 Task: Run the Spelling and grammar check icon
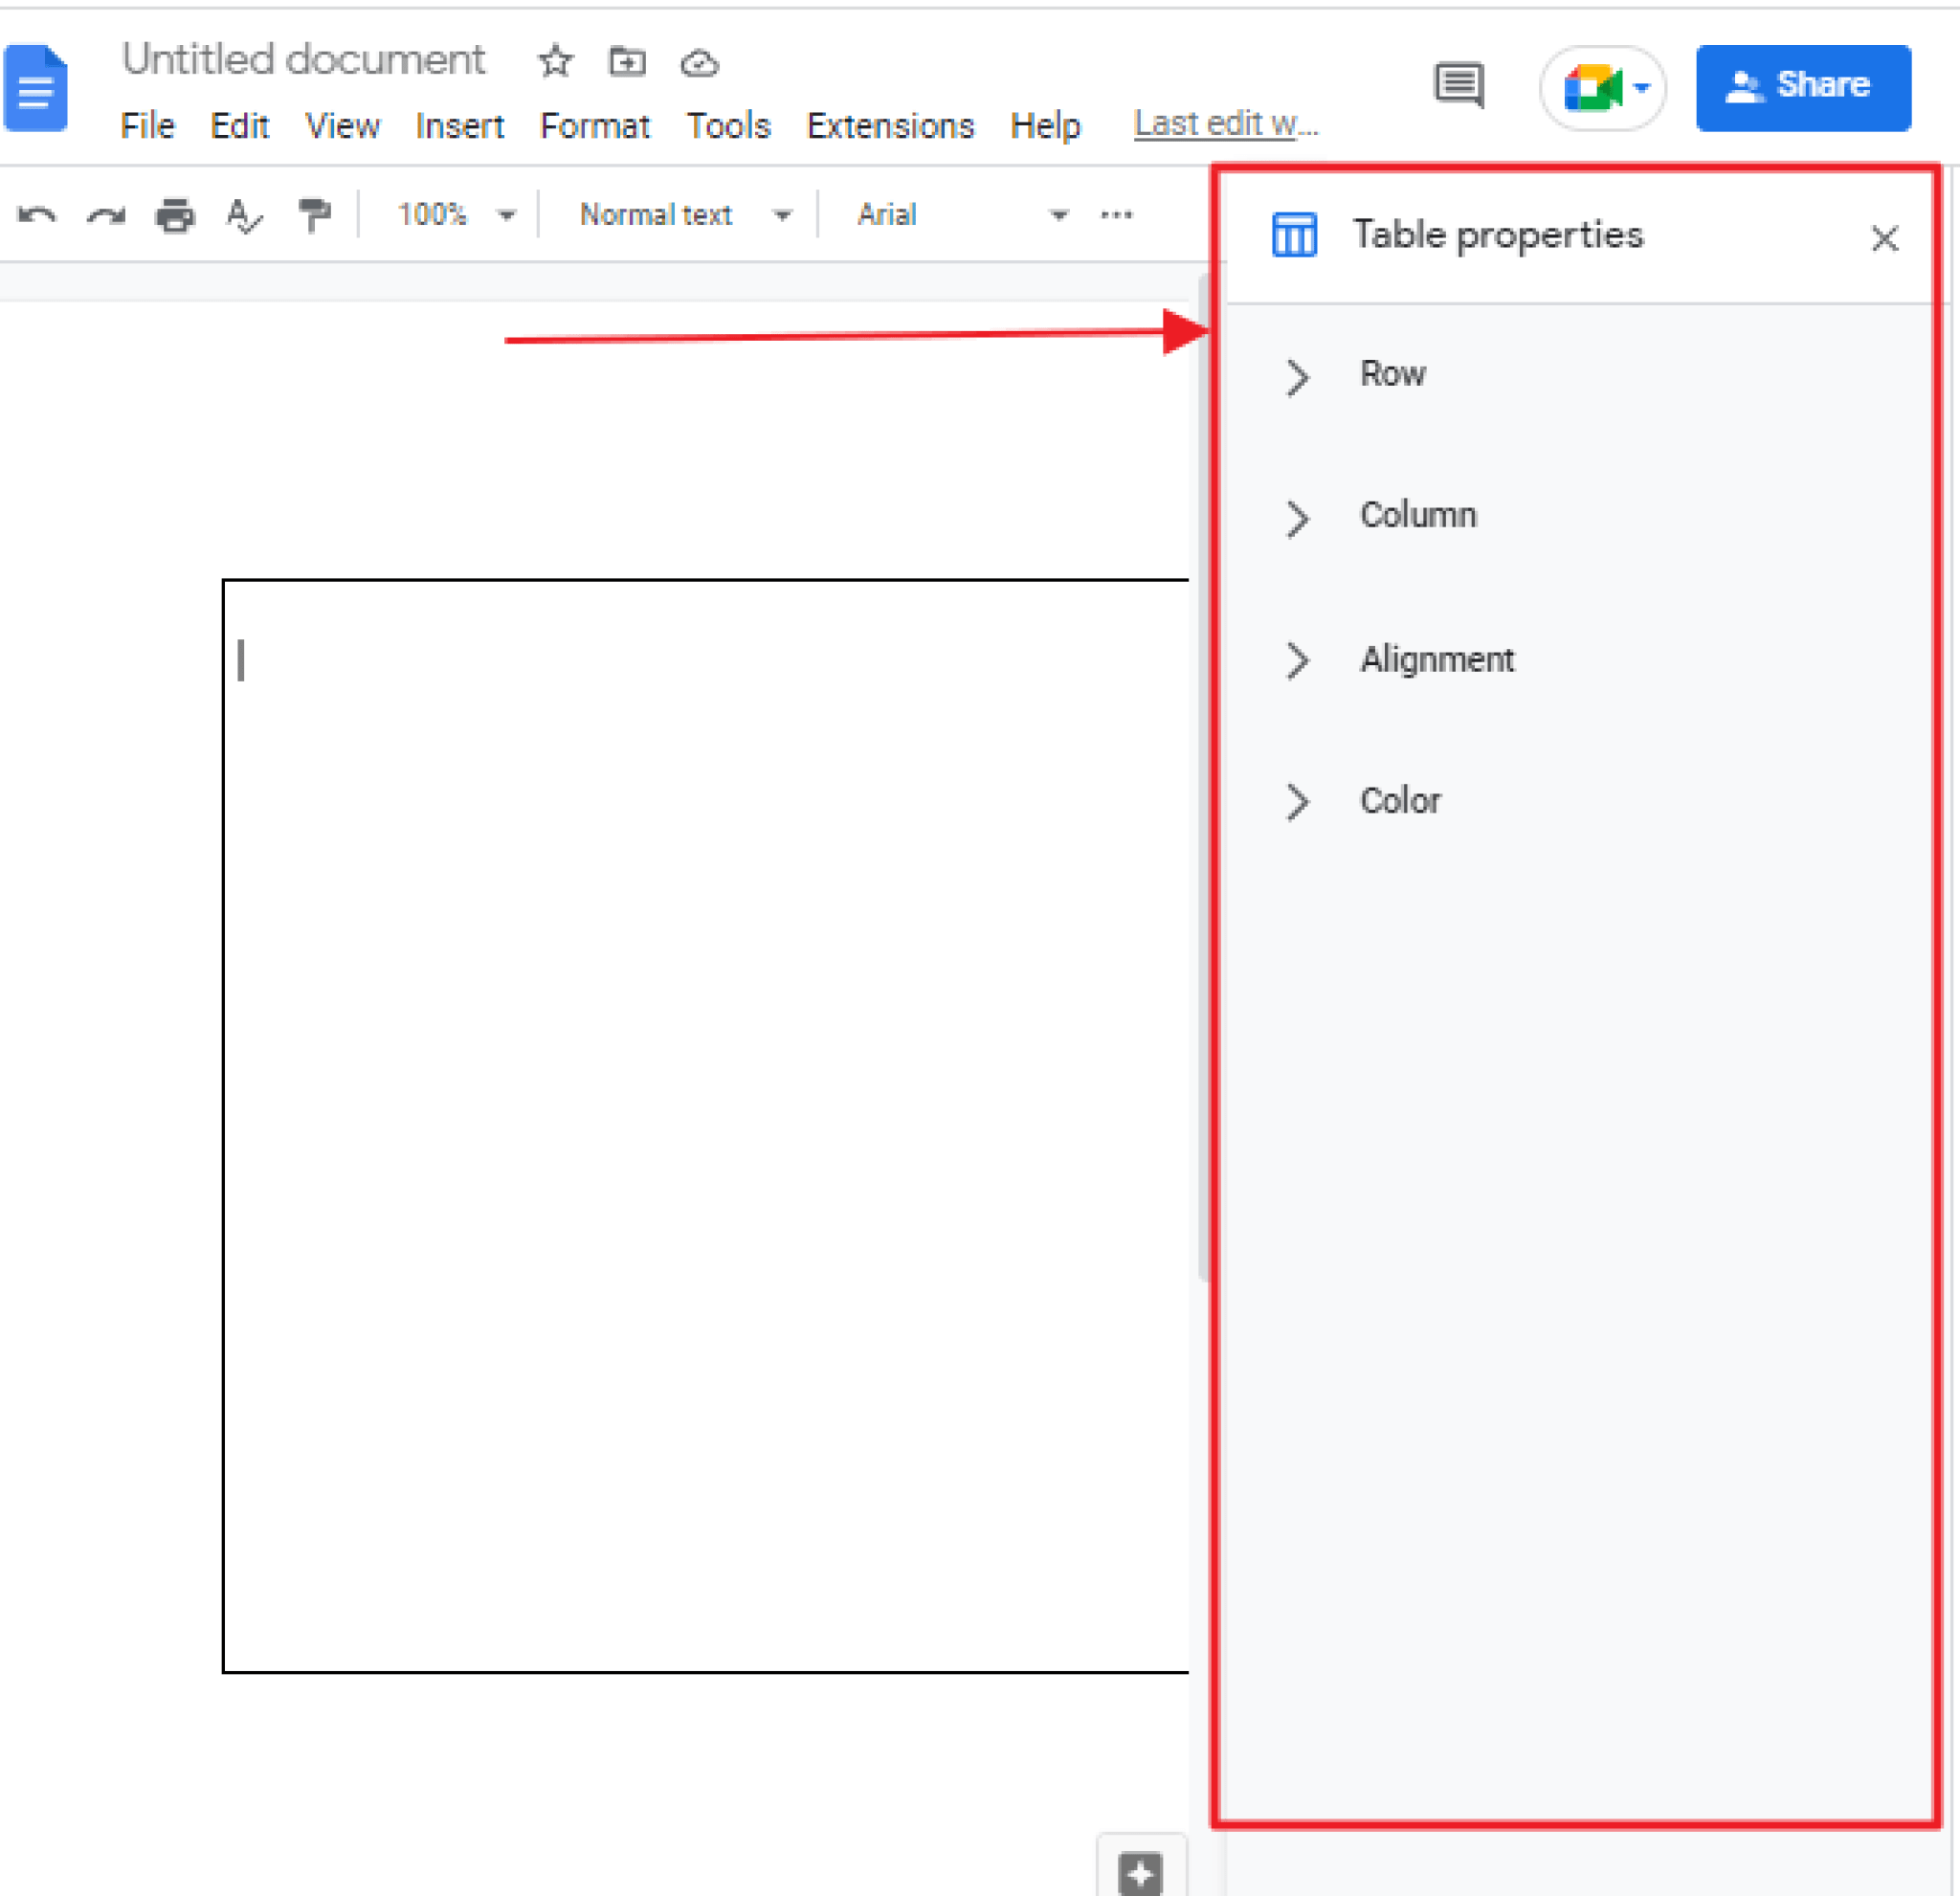coord(243,214)
